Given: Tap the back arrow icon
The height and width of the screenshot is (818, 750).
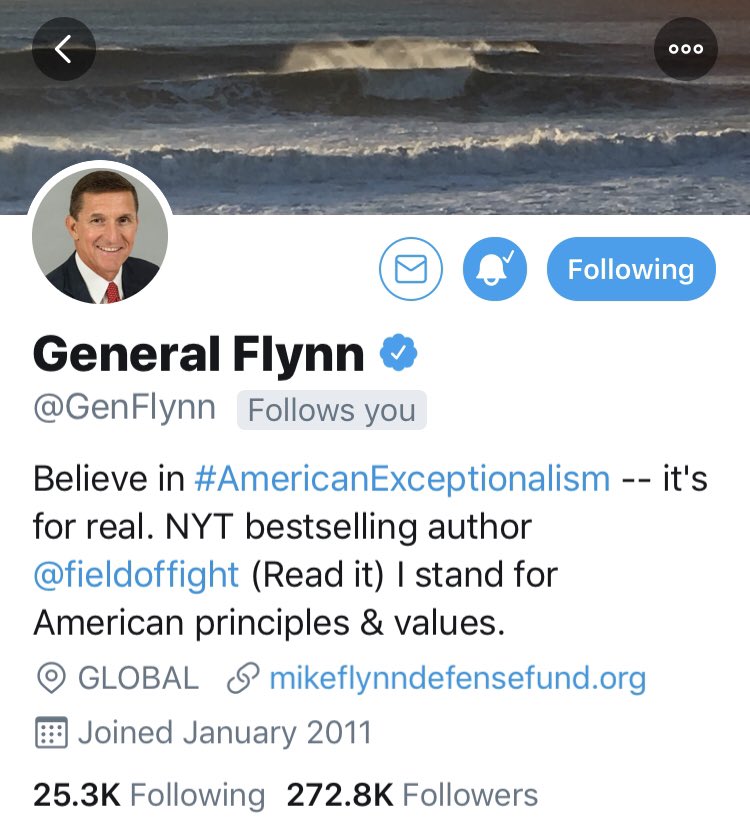Looking at the screenshot, I should [x=64, y=49].
